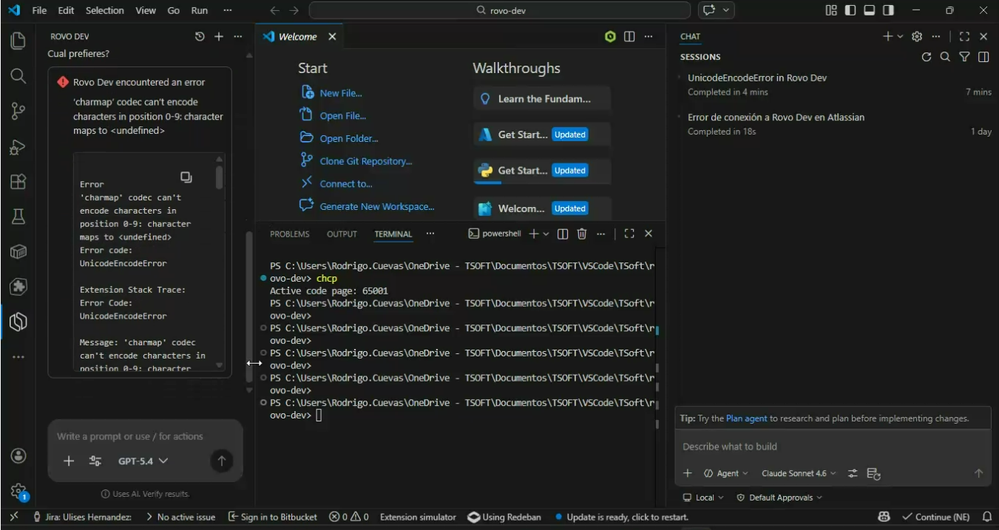Add context in Rovo Dev prompt box
Viewport: 999px width, 530px height.
(x=69, y=461)
